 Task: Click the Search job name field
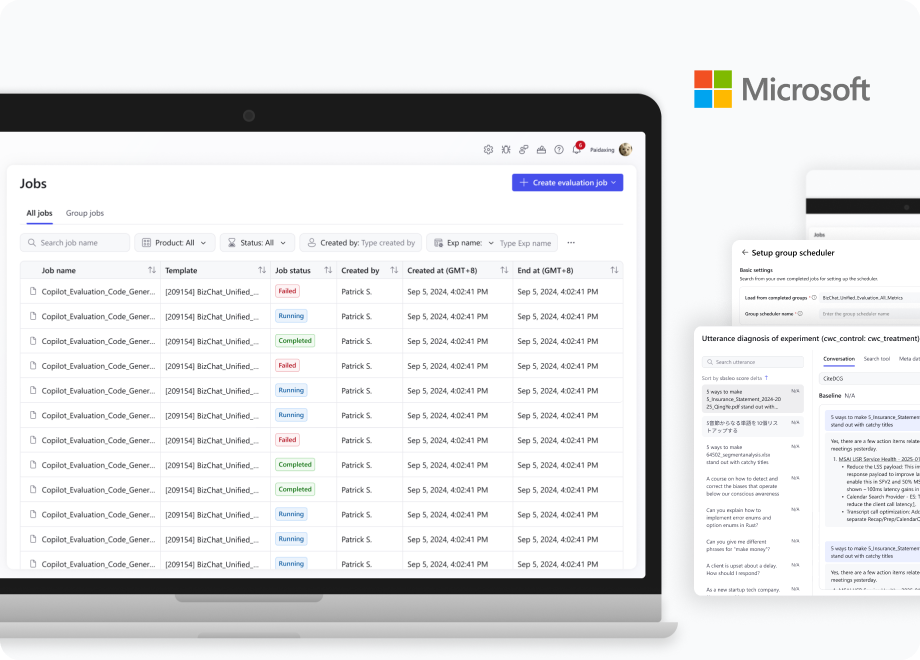(x=75, y=242)
